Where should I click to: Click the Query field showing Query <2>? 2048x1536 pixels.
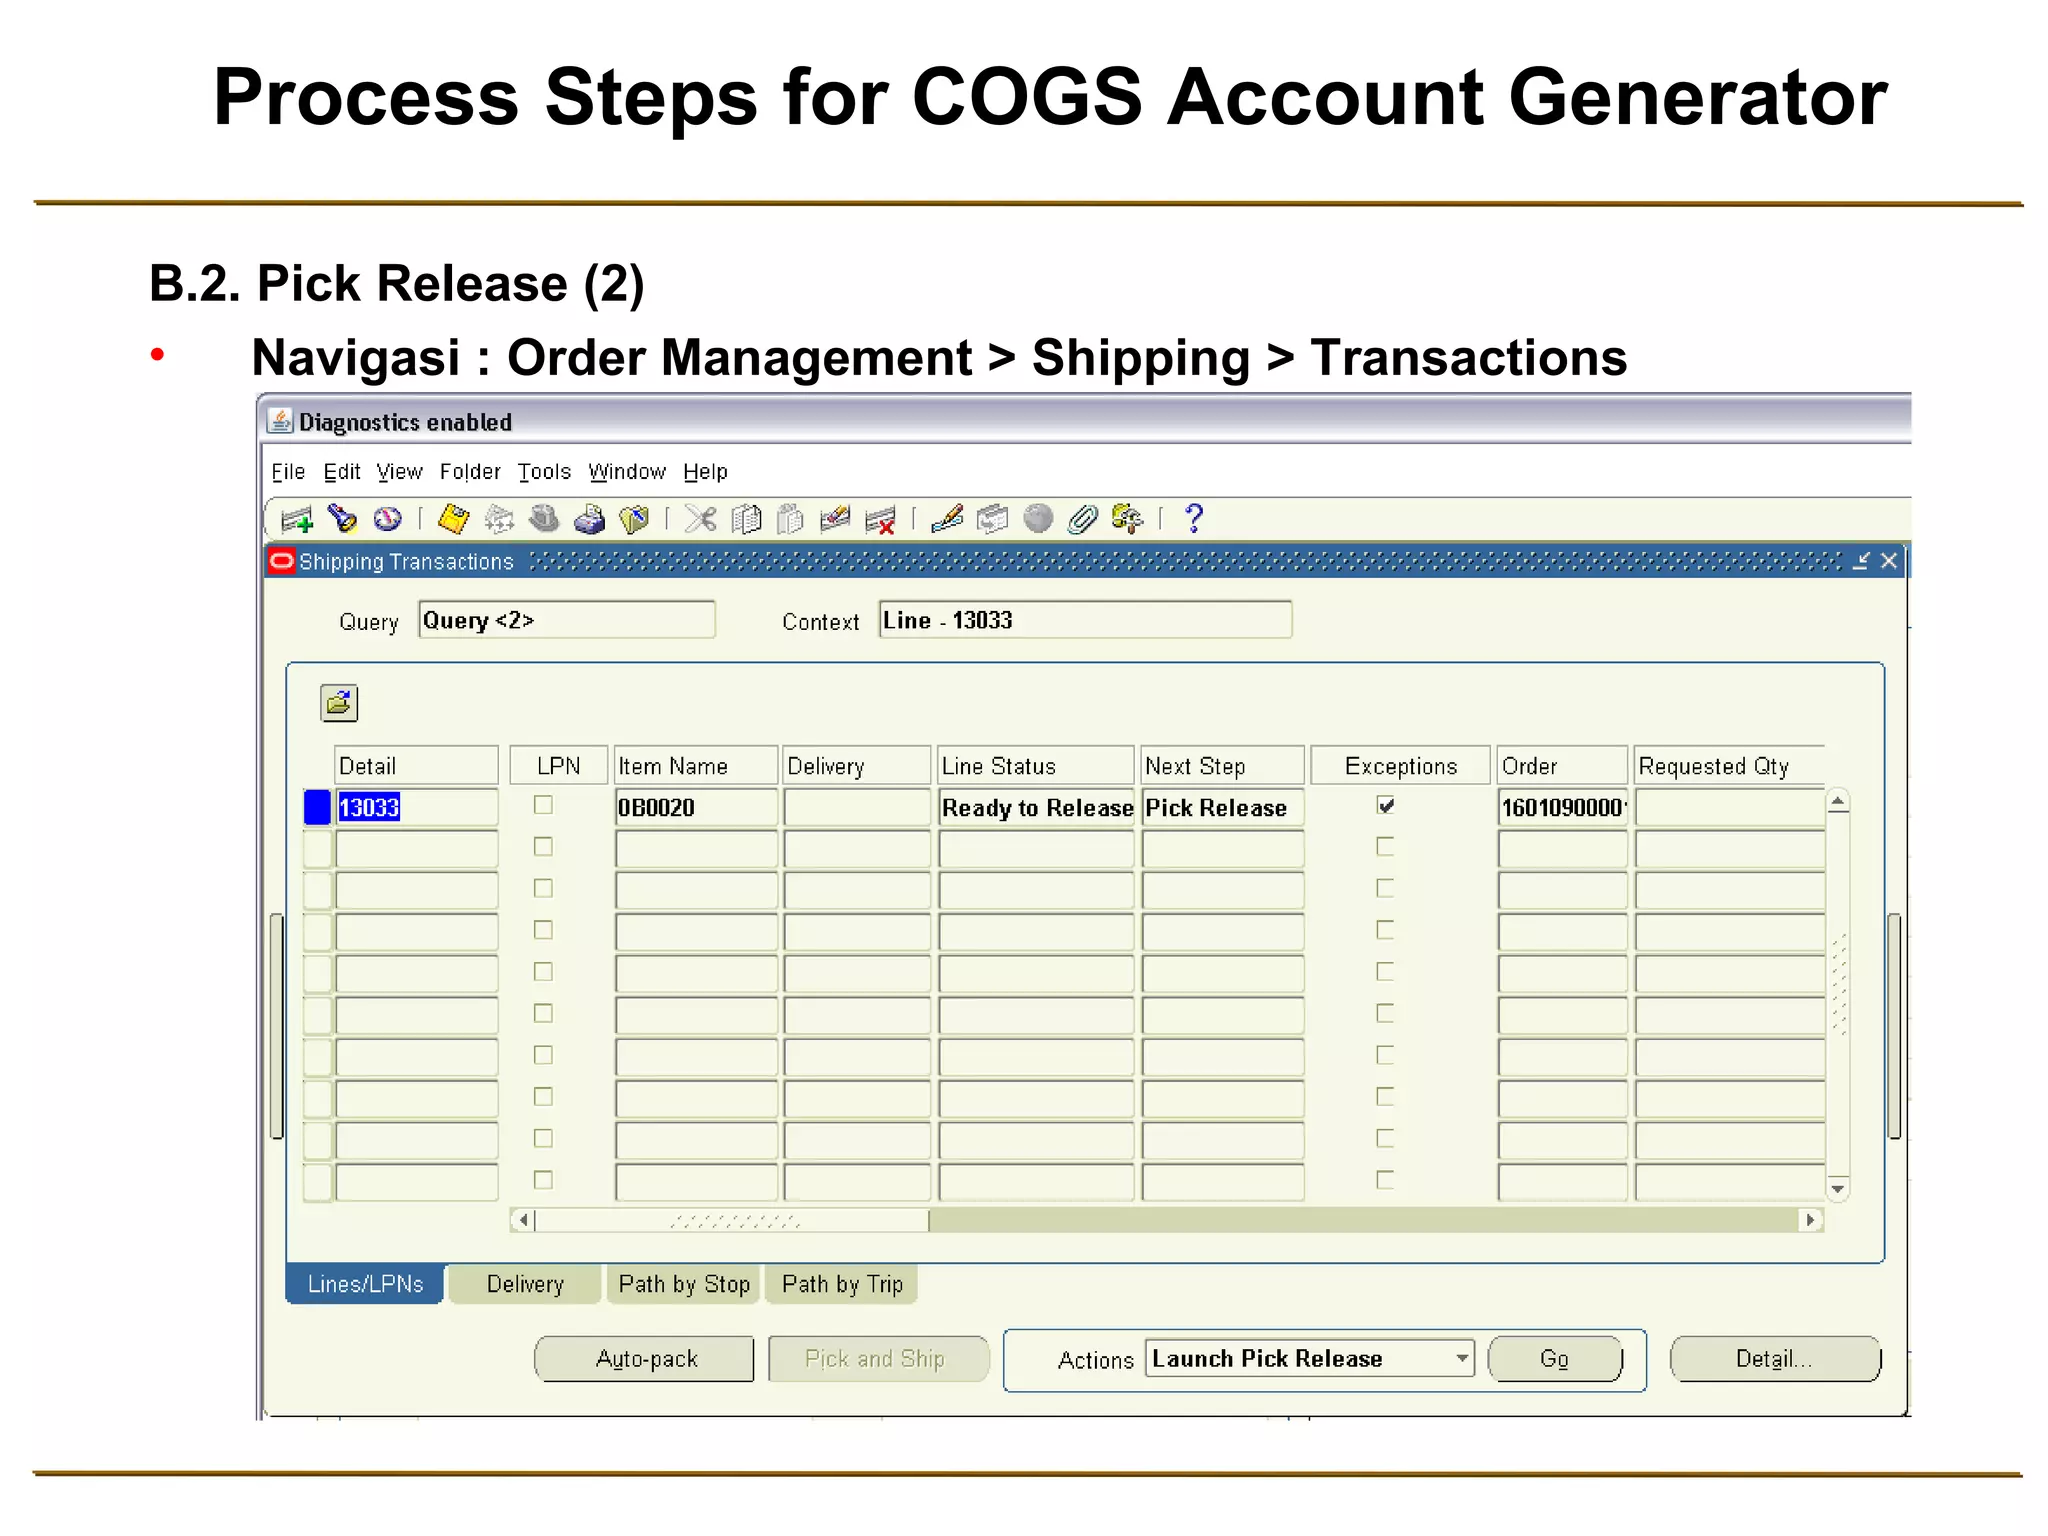click(567, 620)
